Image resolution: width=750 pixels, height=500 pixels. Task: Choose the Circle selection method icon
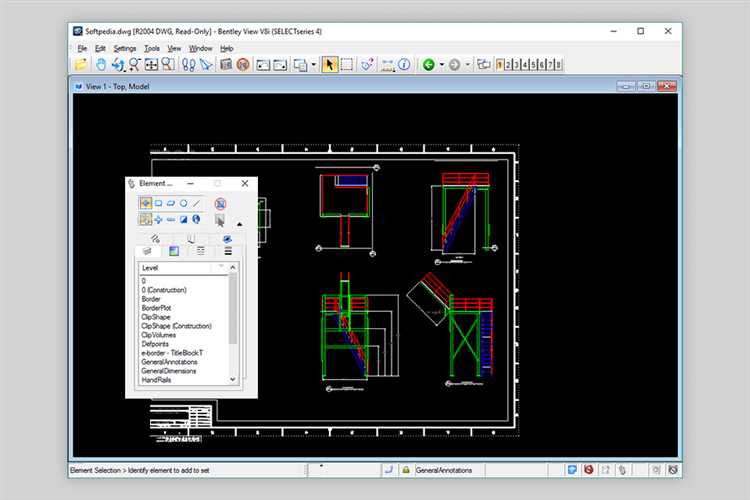pos(184,203)
